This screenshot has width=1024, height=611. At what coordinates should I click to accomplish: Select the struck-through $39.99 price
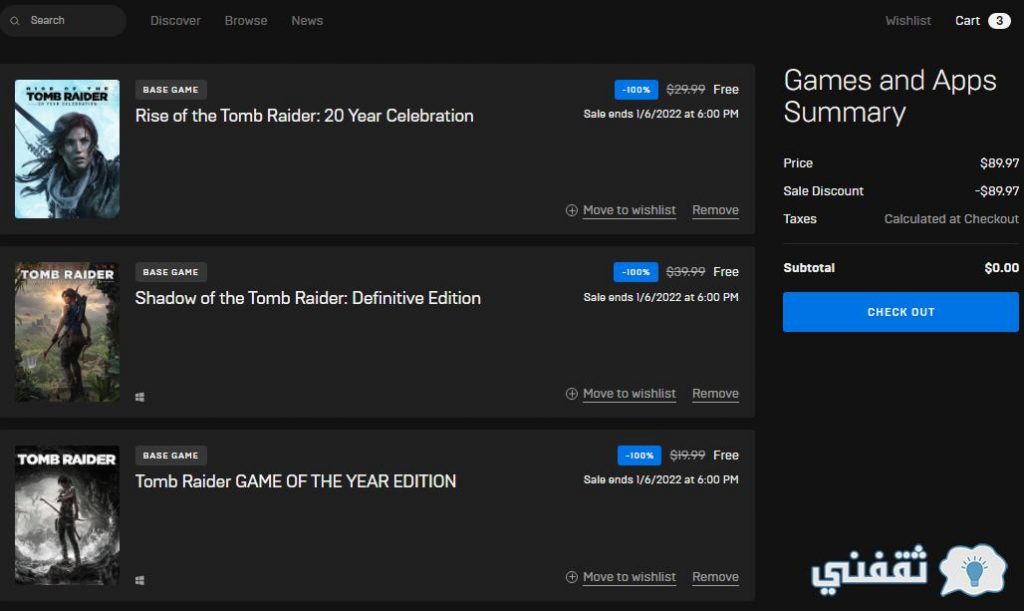685,272
